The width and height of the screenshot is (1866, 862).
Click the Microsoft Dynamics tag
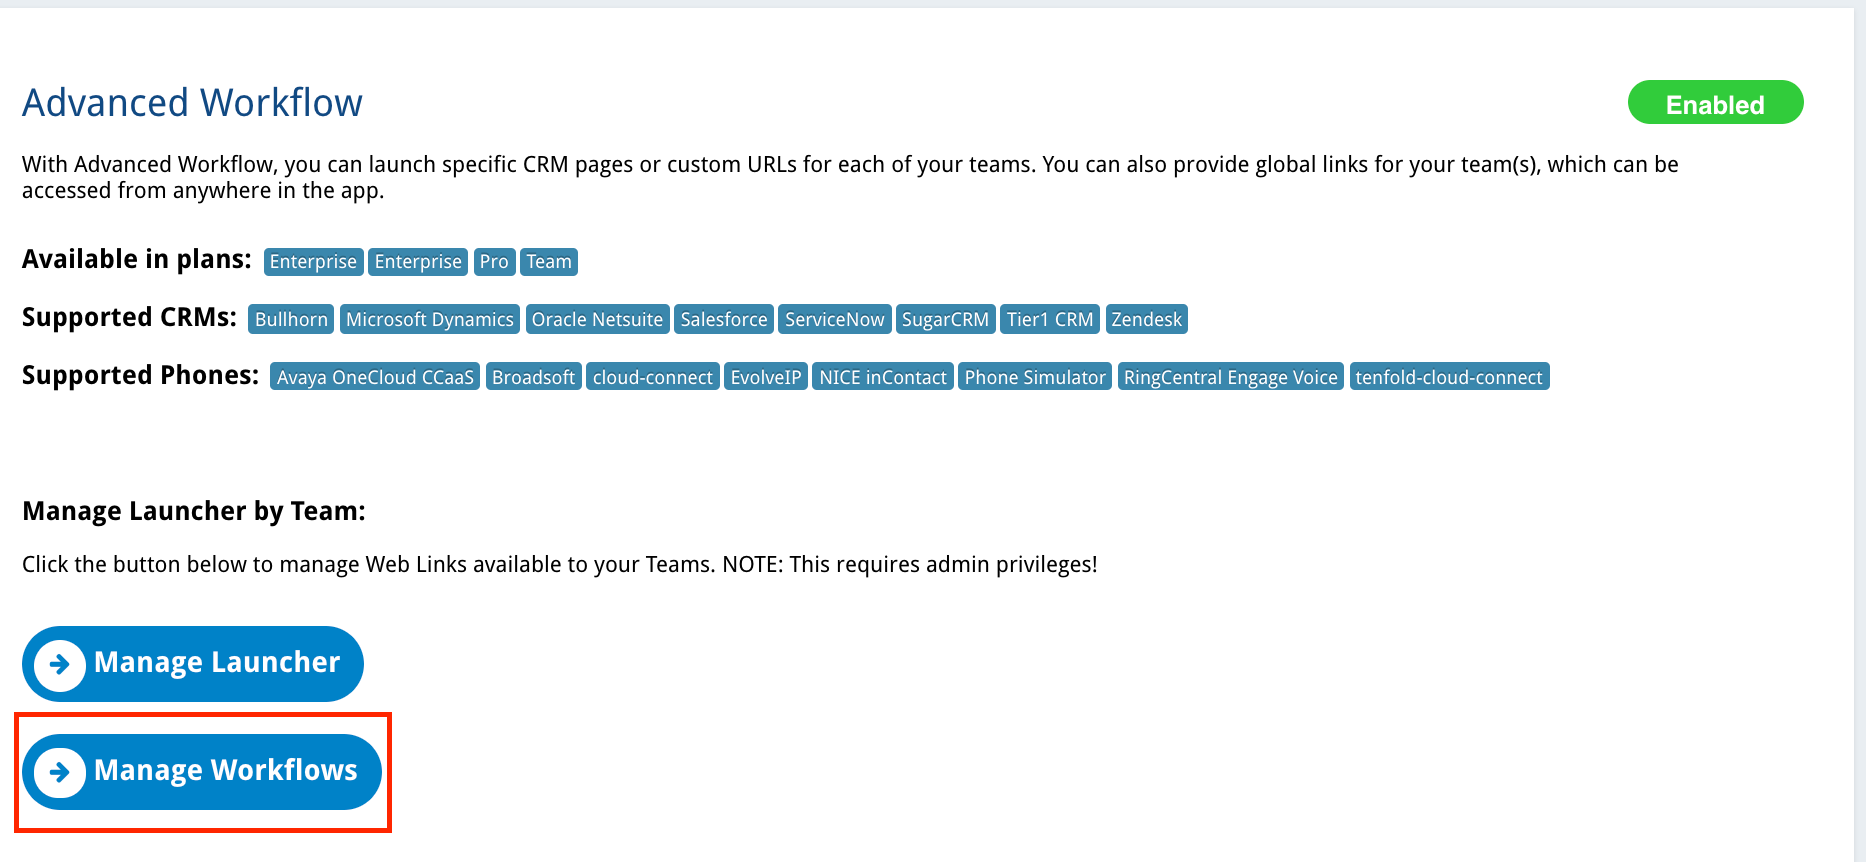coord(430,320)
